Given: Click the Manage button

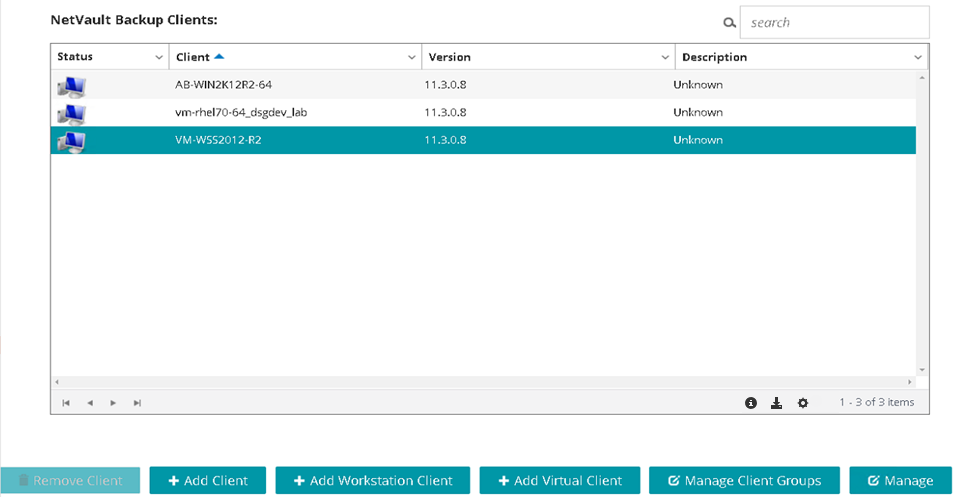Looking at the screenshot, I should coord(900,481).
